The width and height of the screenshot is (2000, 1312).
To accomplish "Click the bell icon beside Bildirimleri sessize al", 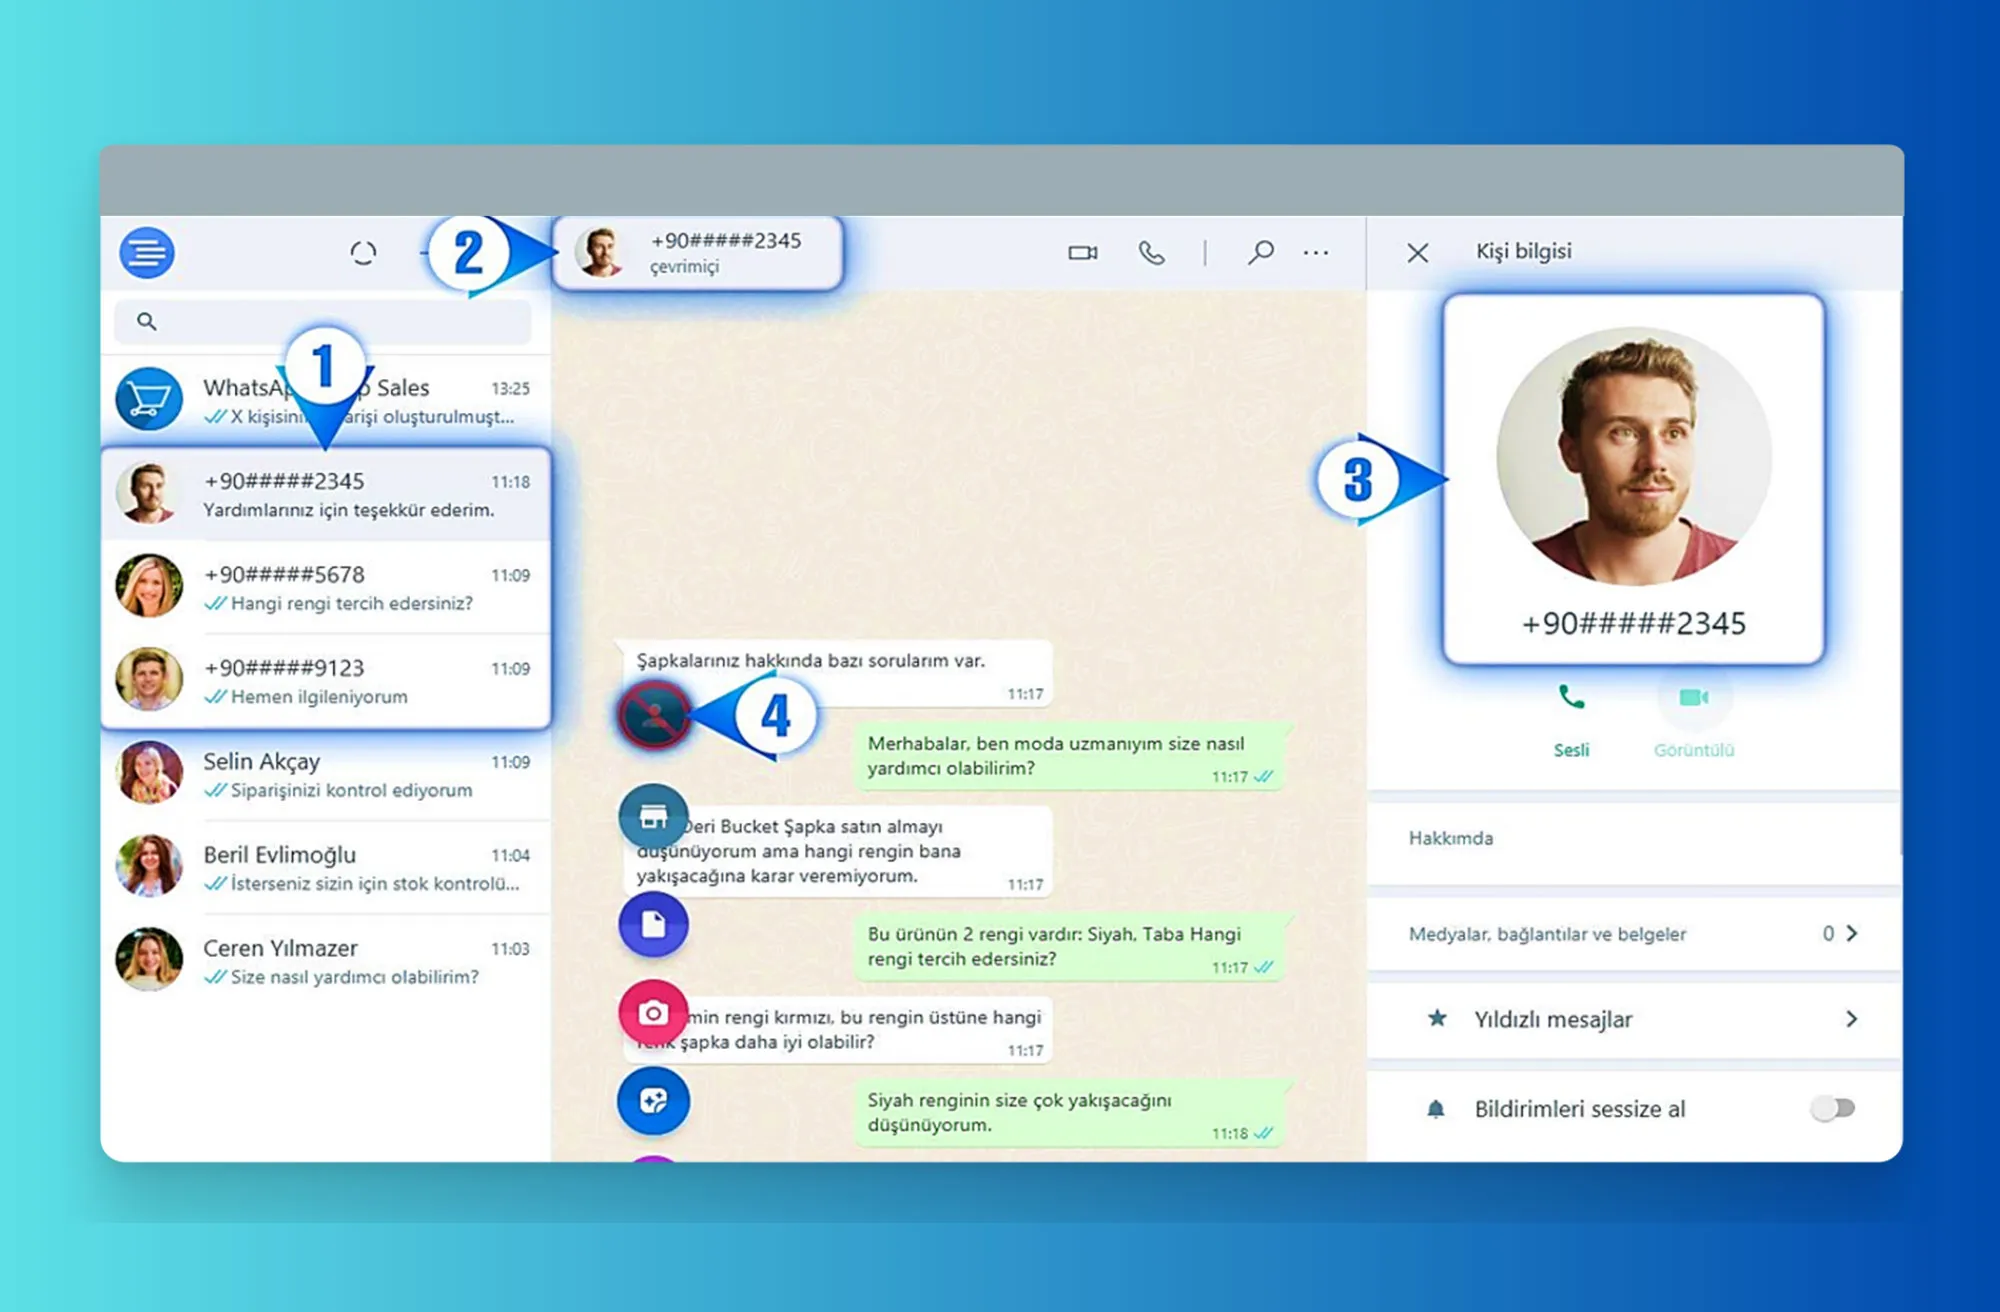I will 1436,1108.
